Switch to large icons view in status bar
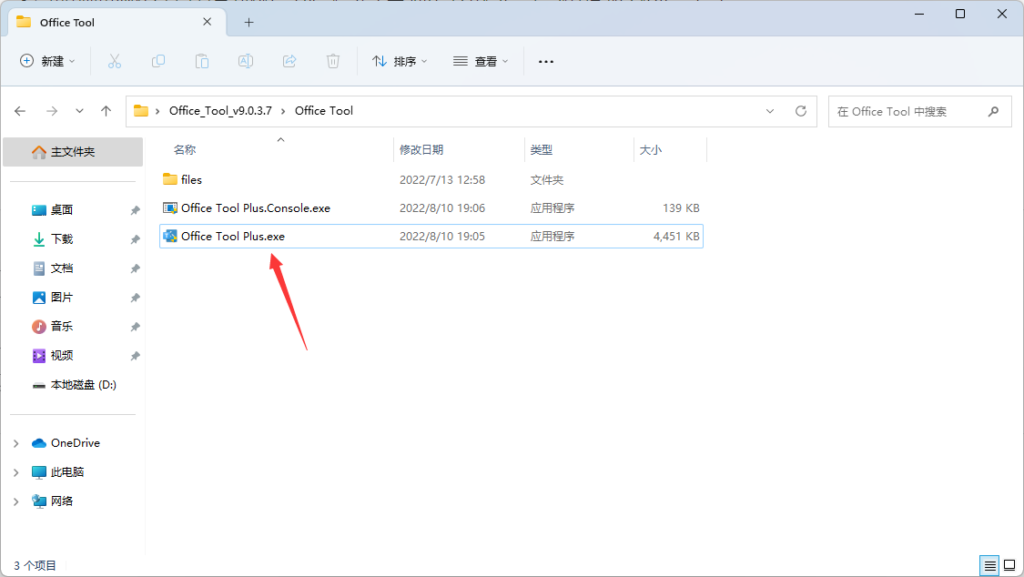 pos(1010,565)
